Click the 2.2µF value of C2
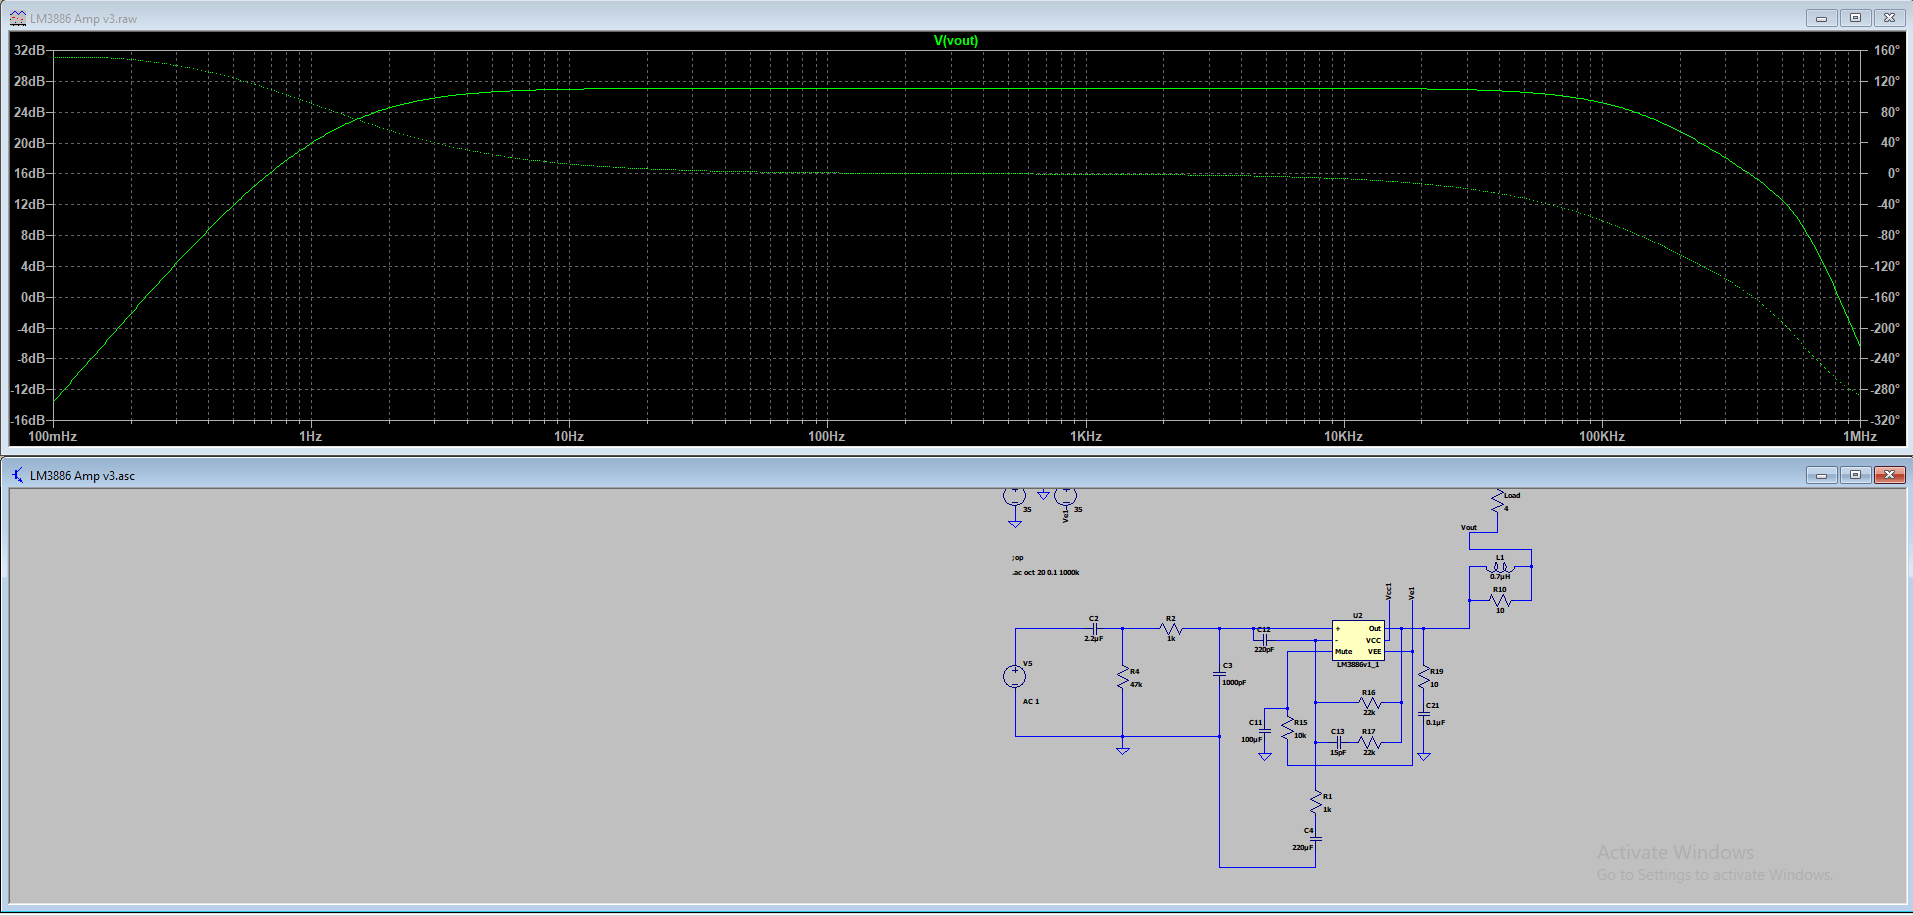 pyautogui.click(x=1093, y=638)
